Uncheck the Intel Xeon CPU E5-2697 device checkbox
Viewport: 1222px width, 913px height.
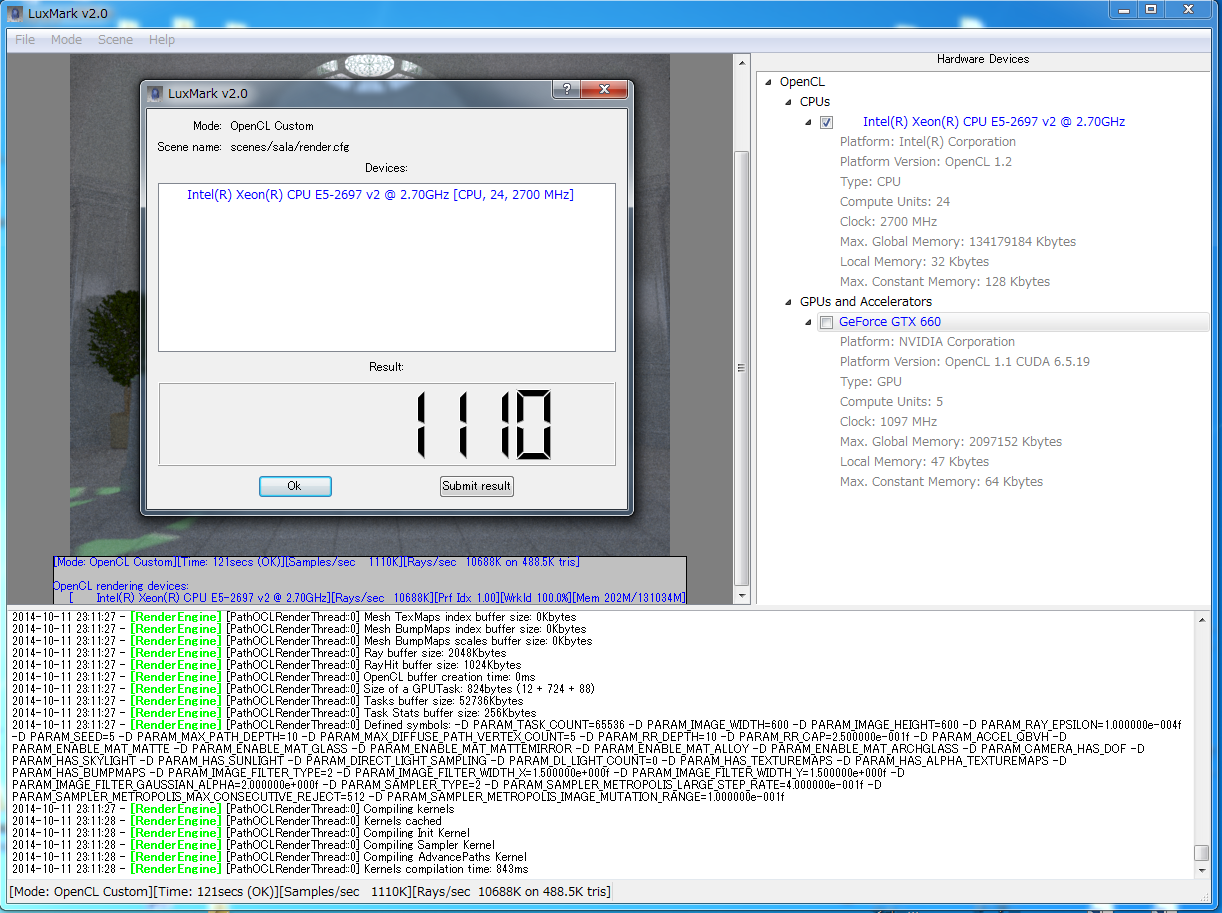[826, 122]
